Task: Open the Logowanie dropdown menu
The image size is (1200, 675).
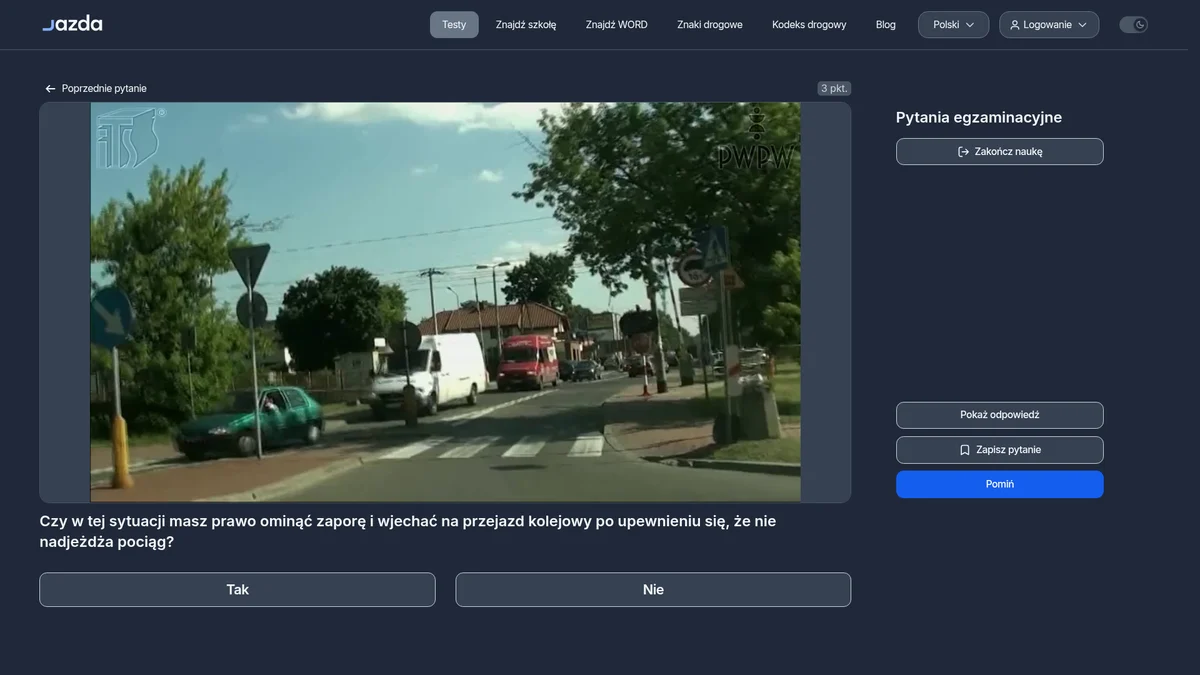Action: [1049, 25]
